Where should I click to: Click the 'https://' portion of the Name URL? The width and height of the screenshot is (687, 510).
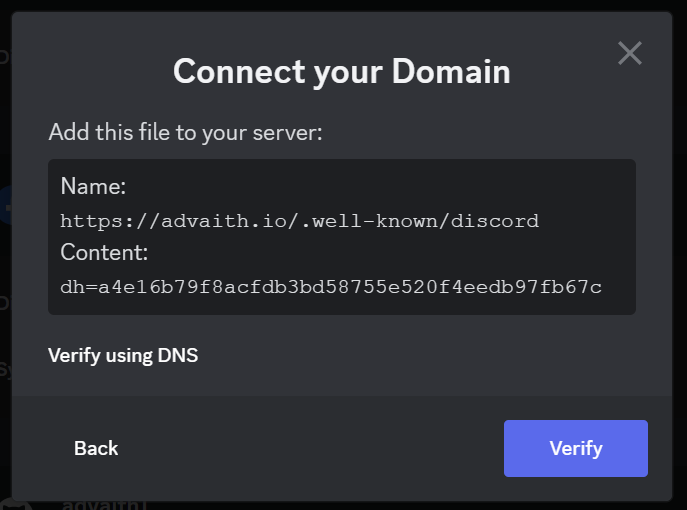click(x=110, y=221)
